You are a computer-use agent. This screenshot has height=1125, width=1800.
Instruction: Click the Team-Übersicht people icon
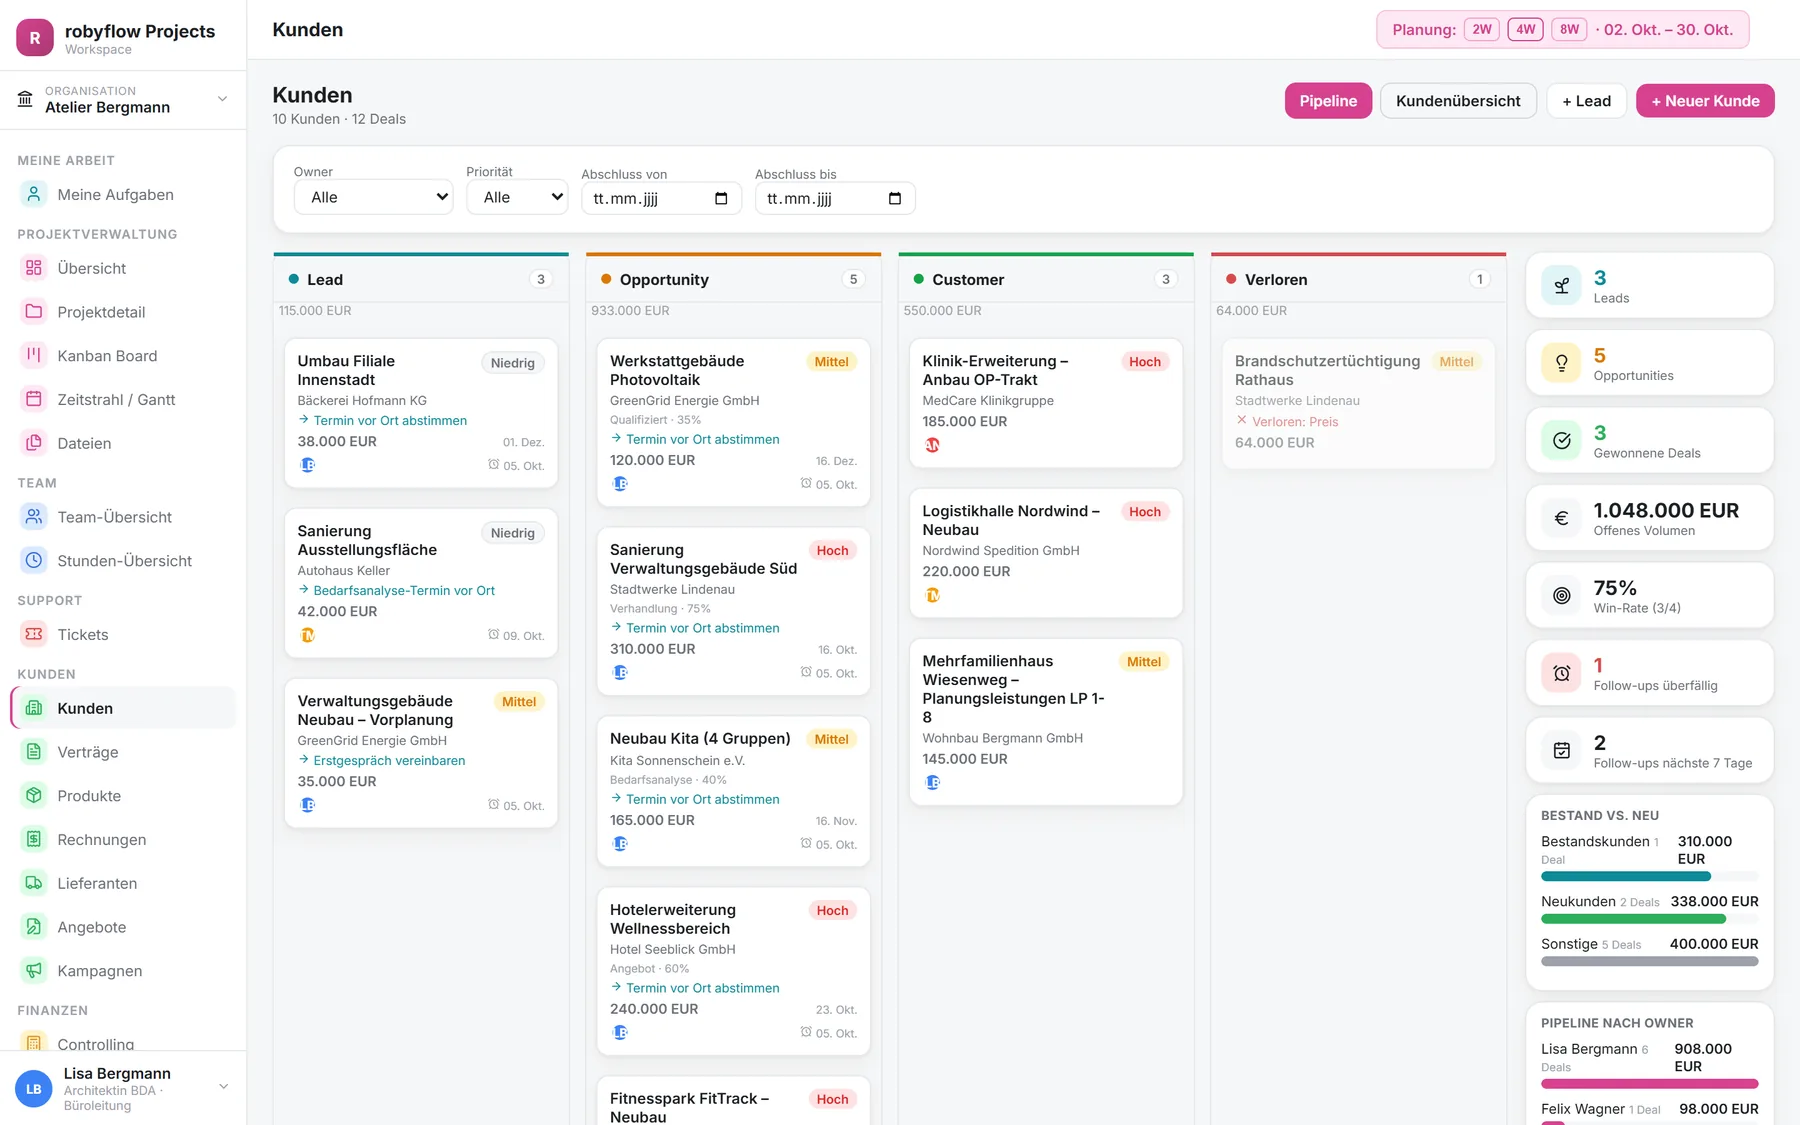click(x=34, y=517)
